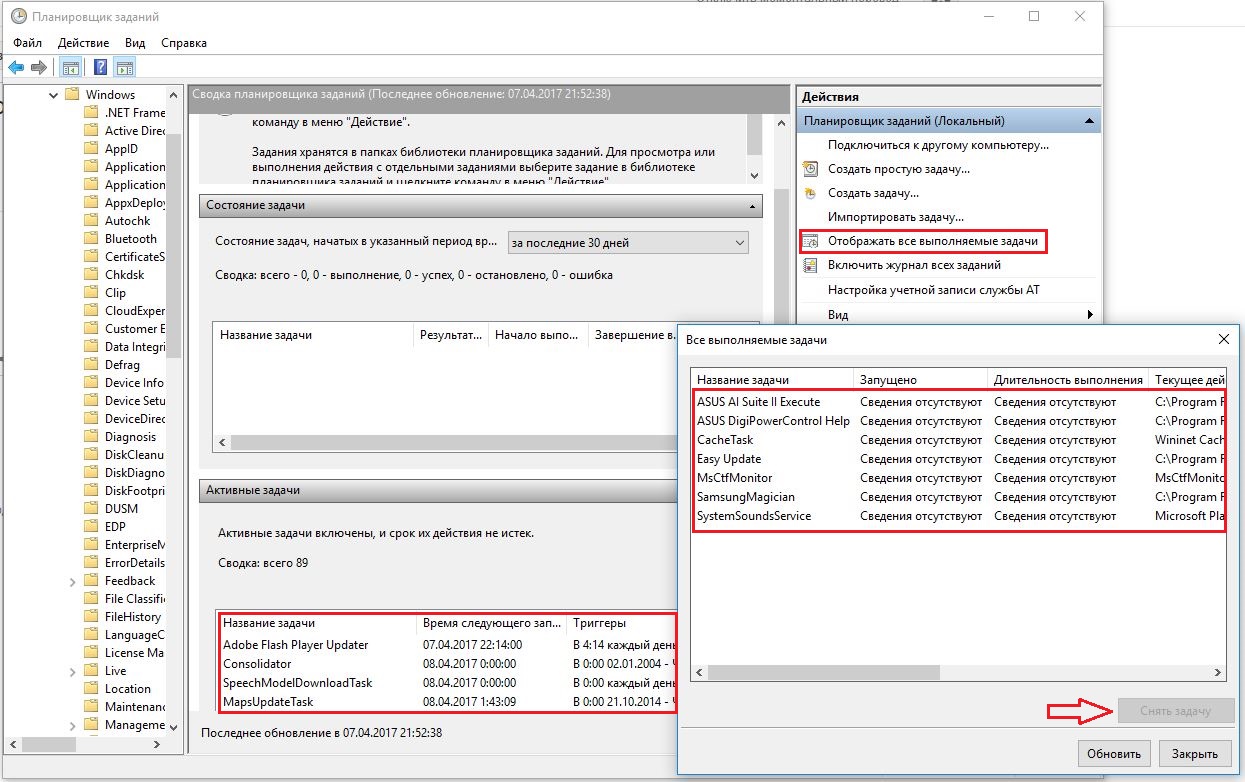This screenshot has width=1245, height=782.
Task: Click the horizontal scrollbar in running tasks list
Action: [x=958, y=673]
